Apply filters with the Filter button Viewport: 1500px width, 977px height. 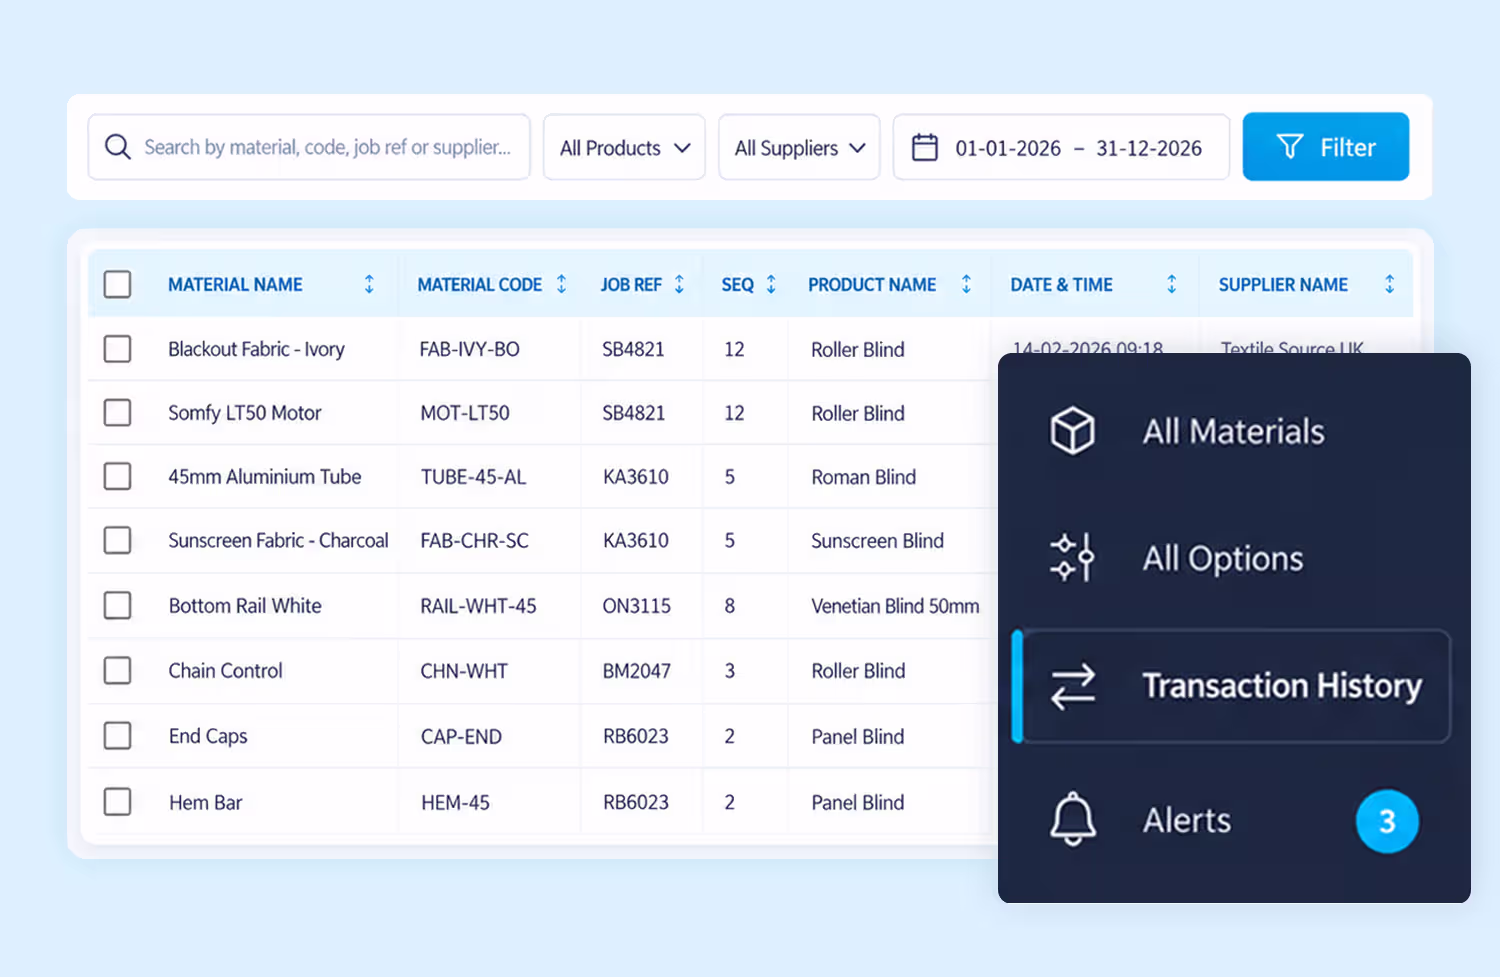pyautogui.click(x=1326, y=147)
